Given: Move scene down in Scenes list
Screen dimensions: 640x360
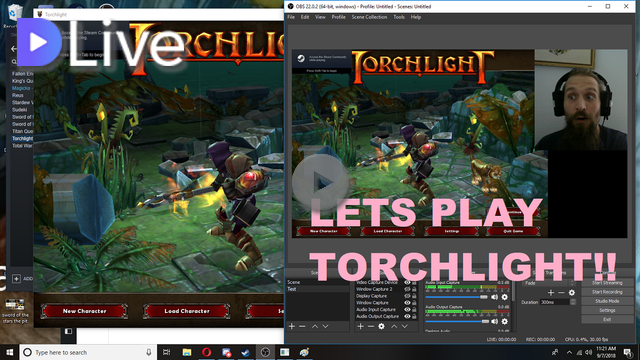Looking at the screenshot, I should coord(325,326).
